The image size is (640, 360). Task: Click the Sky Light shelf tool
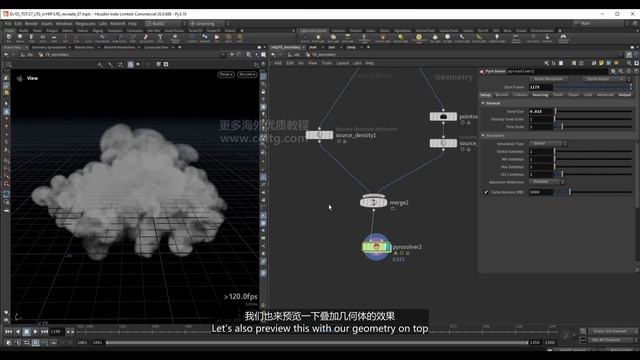point(435,38)
